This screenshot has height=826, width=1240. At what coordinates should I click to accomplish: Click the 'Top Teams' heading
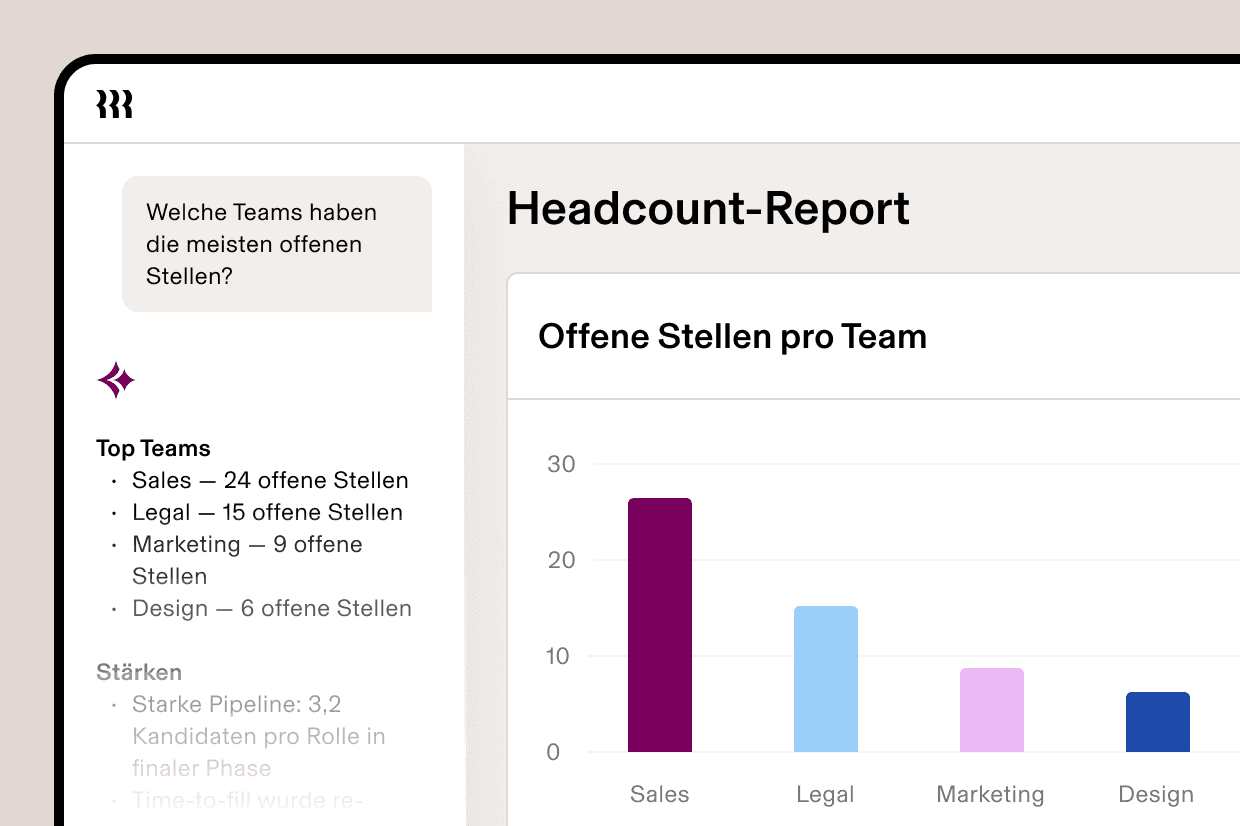point(153,448)
